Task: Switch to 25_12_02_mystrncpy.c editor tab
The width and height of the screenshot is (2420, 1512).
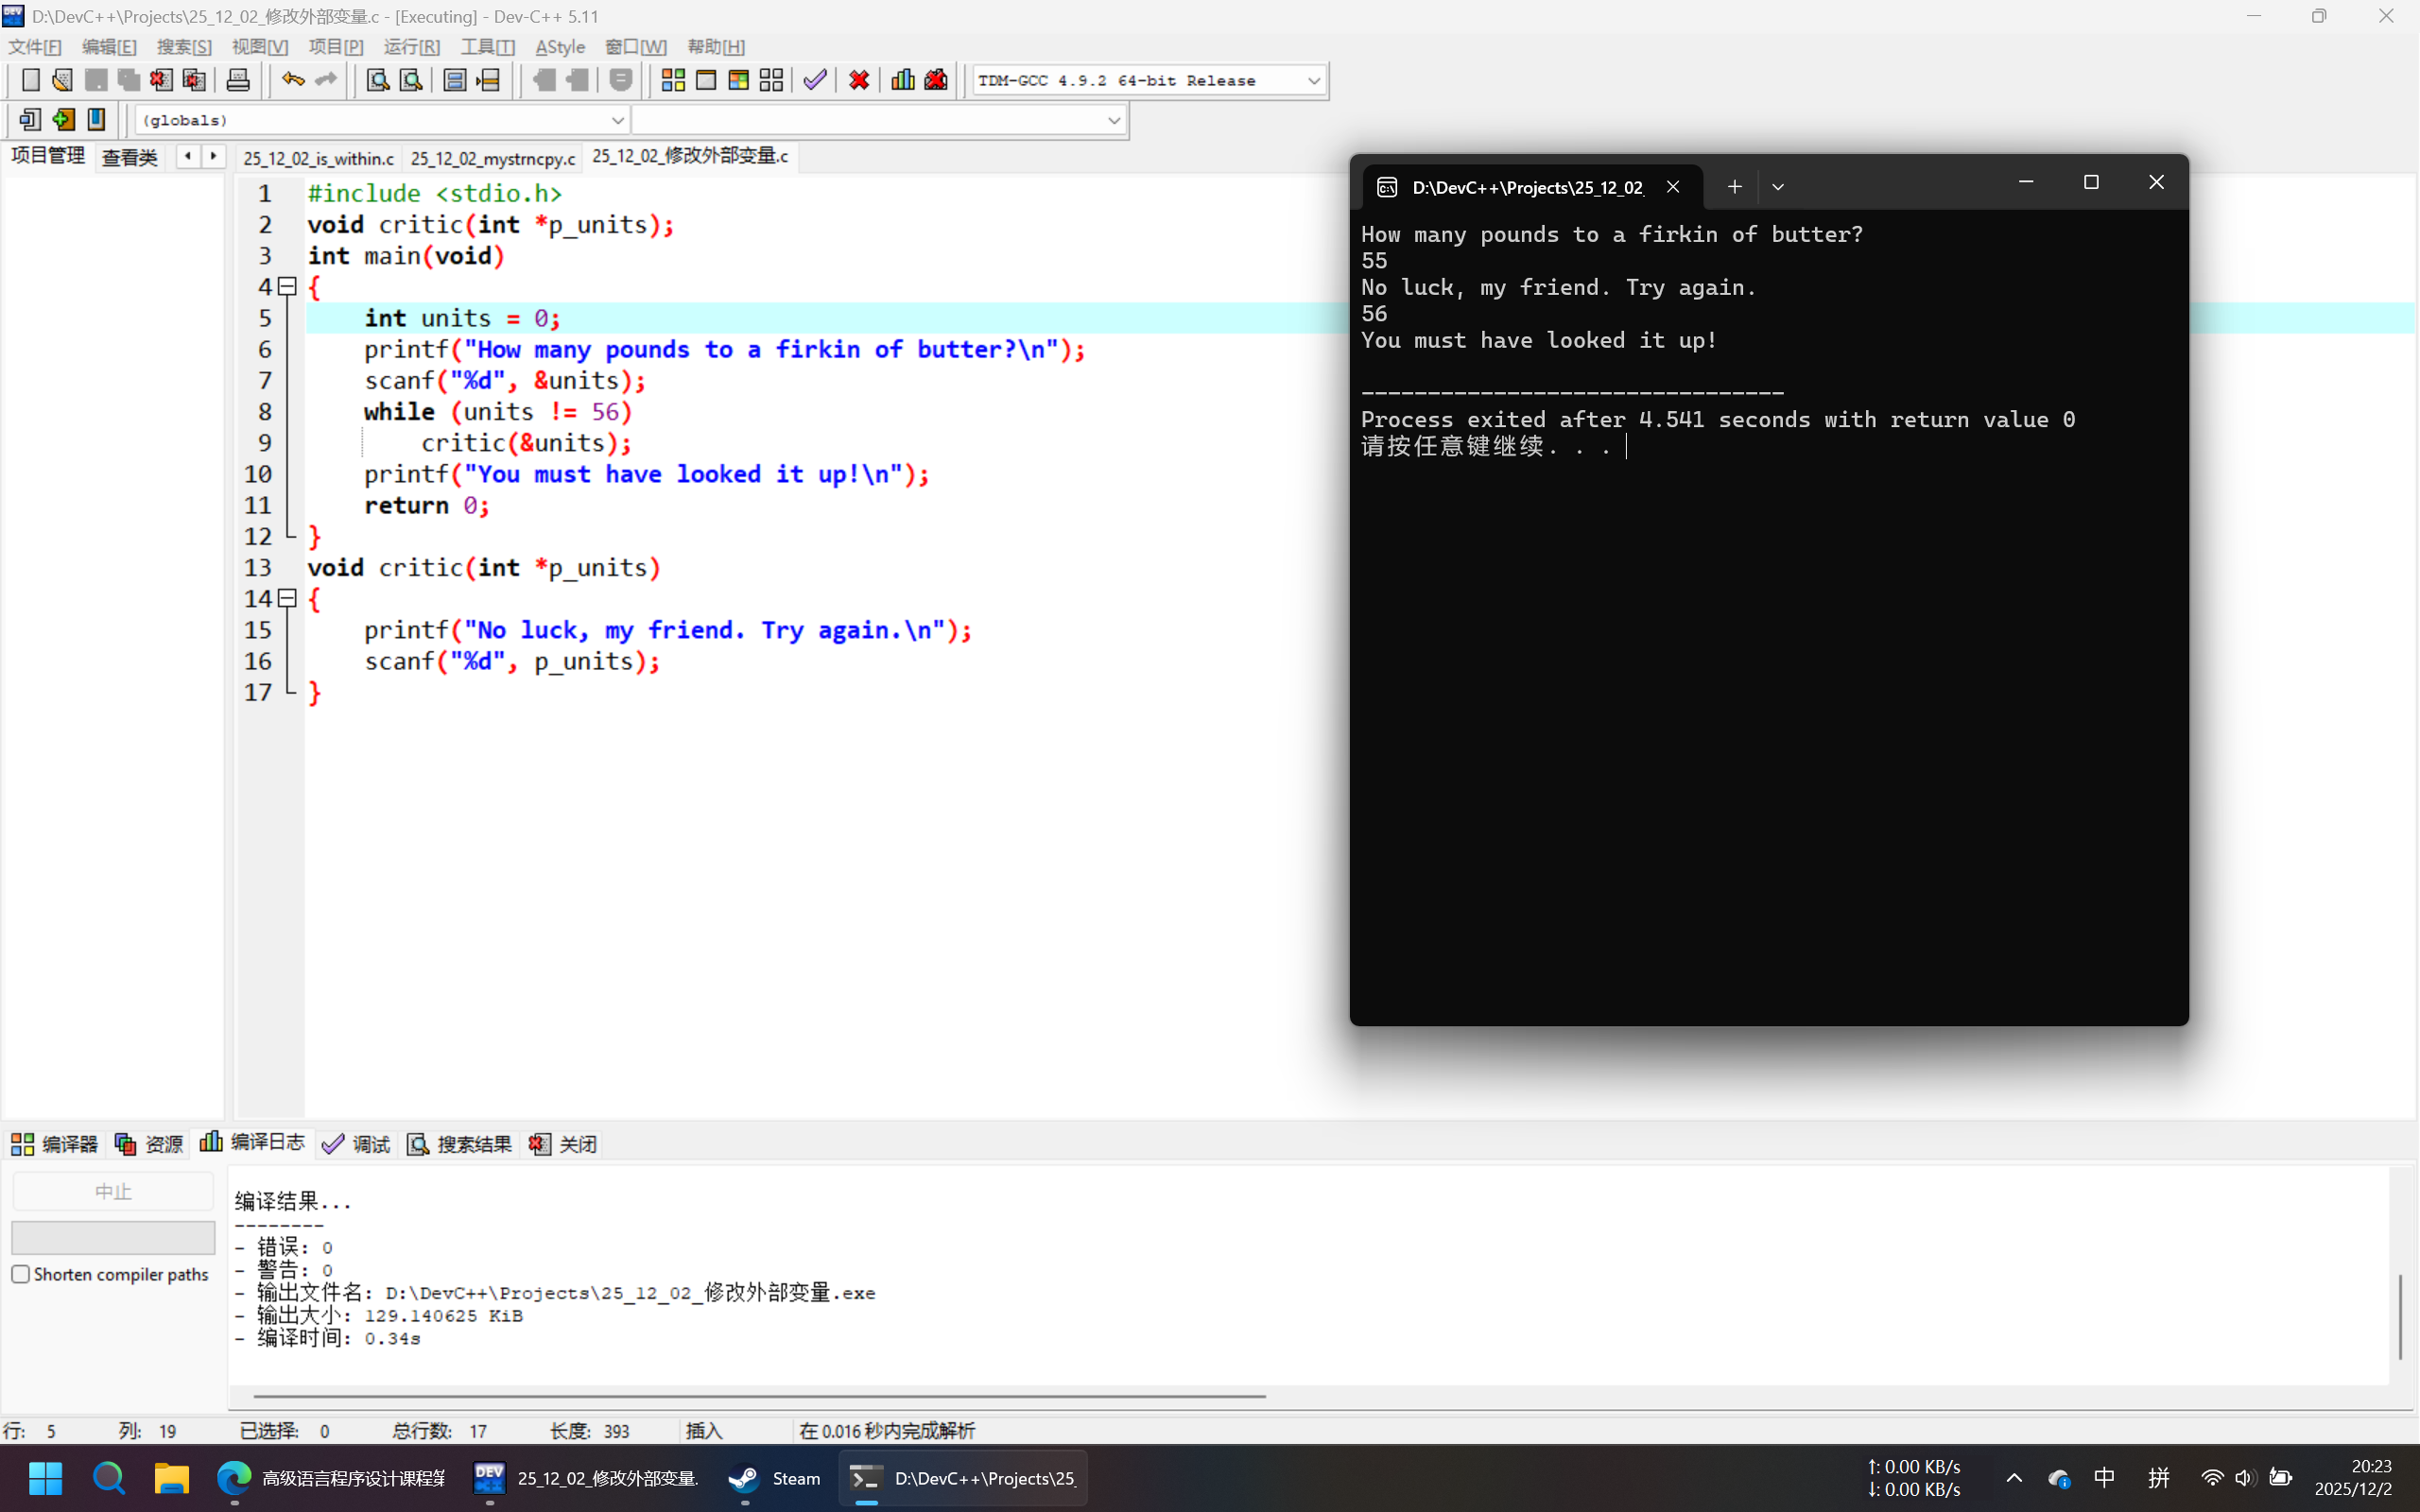Action: tap(493, 158)
